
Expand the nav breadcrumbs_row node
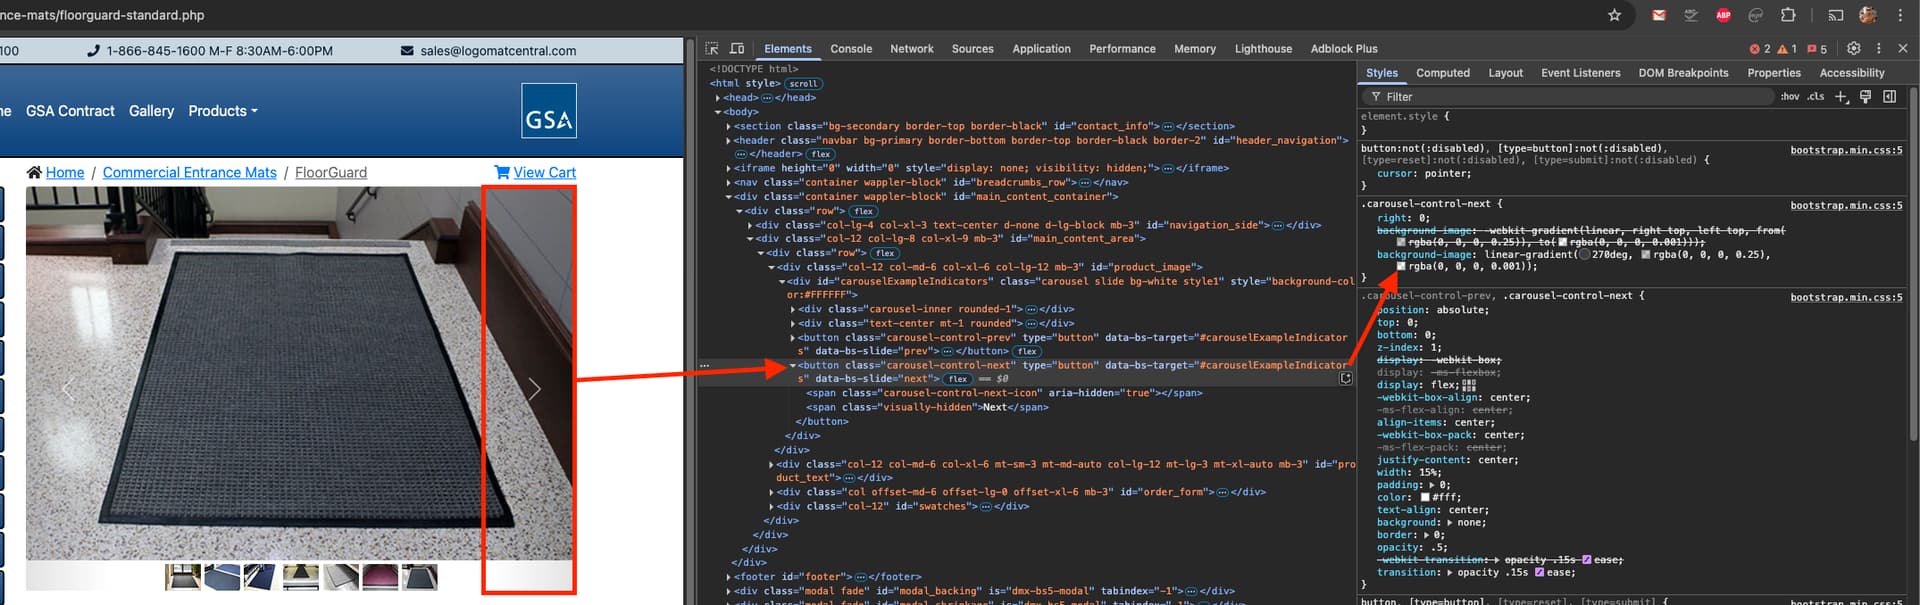[x=728, y=182]
